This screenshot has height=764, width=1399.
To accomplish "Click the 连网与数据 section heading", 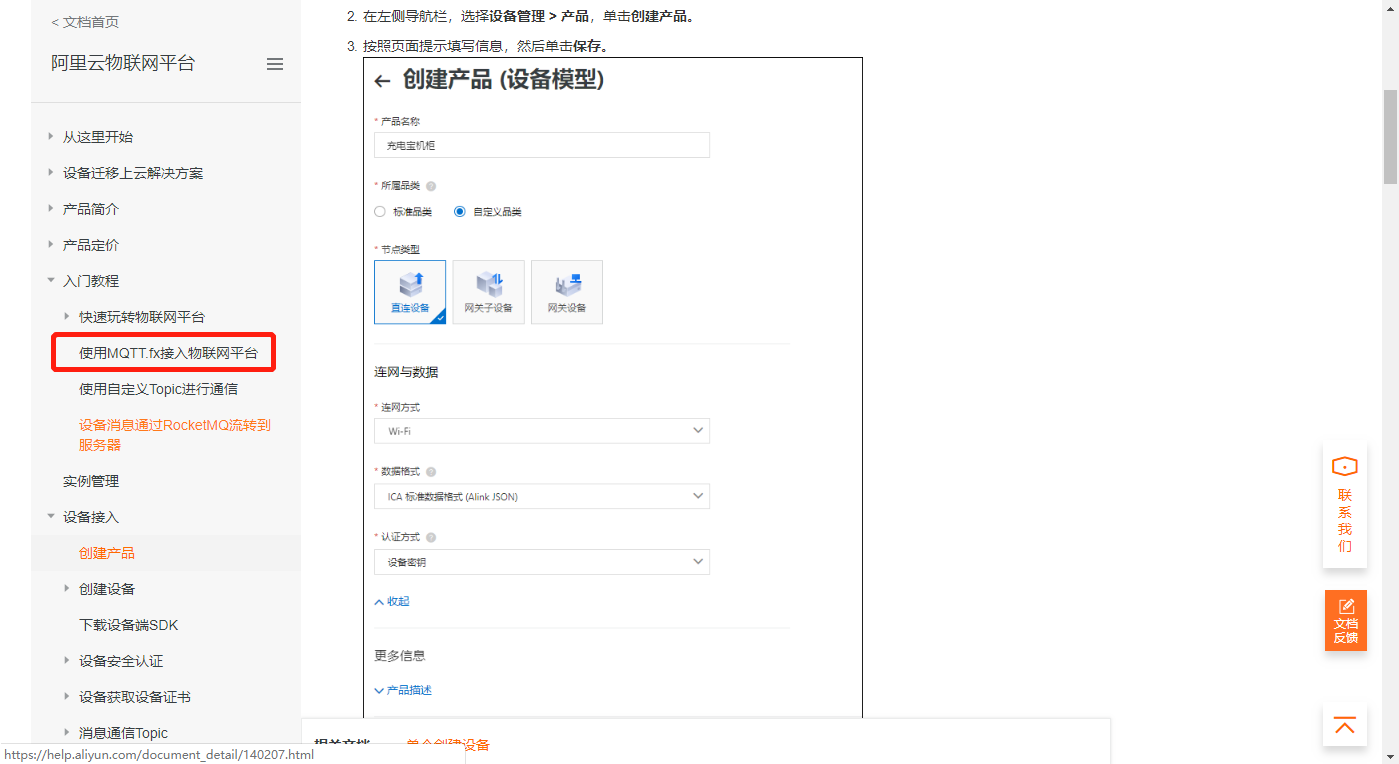I will [406, 372].
